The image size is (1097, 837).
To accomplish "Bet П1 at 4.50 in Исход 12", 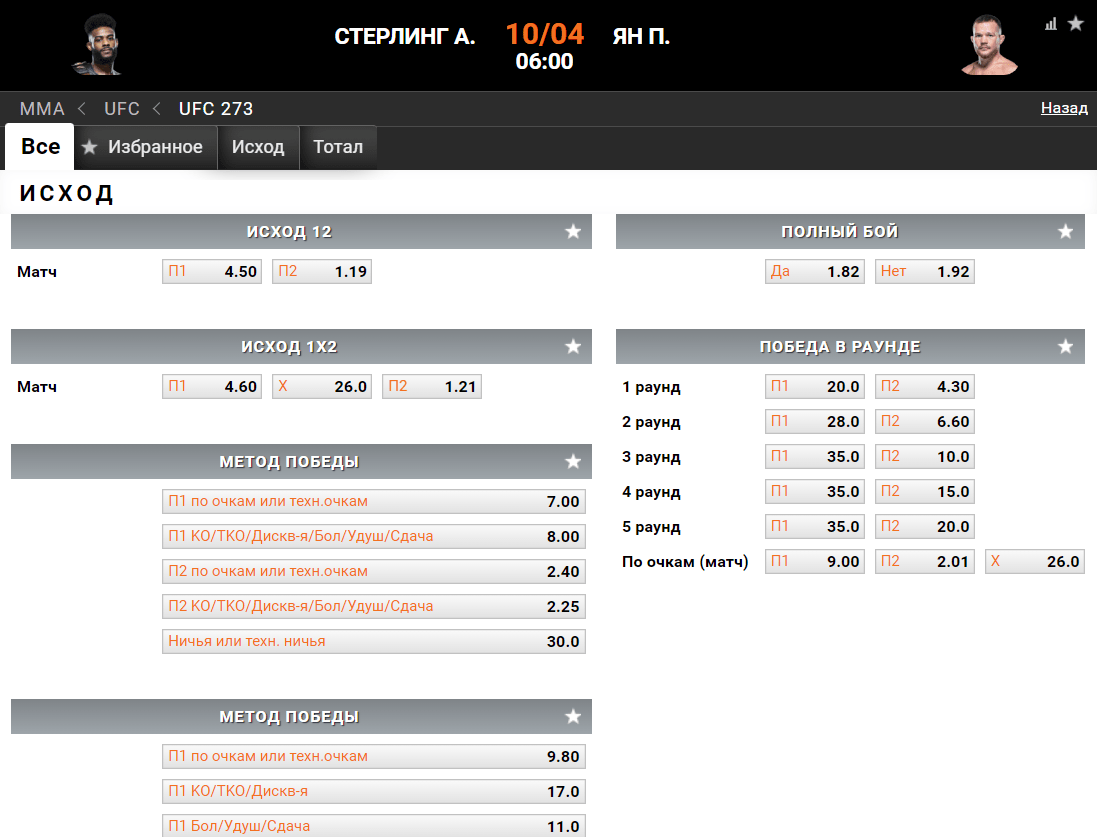I will pos(212,272).
